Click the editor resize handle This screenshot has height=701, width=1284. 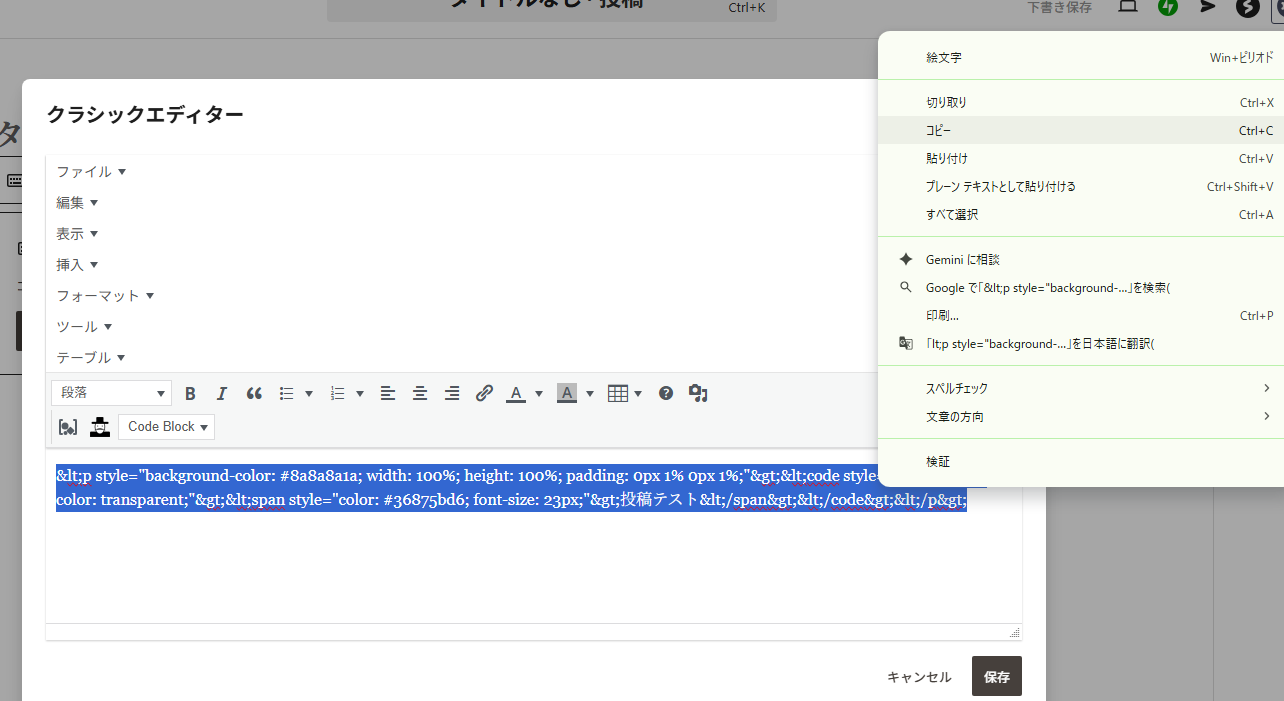pos(1014,632)
